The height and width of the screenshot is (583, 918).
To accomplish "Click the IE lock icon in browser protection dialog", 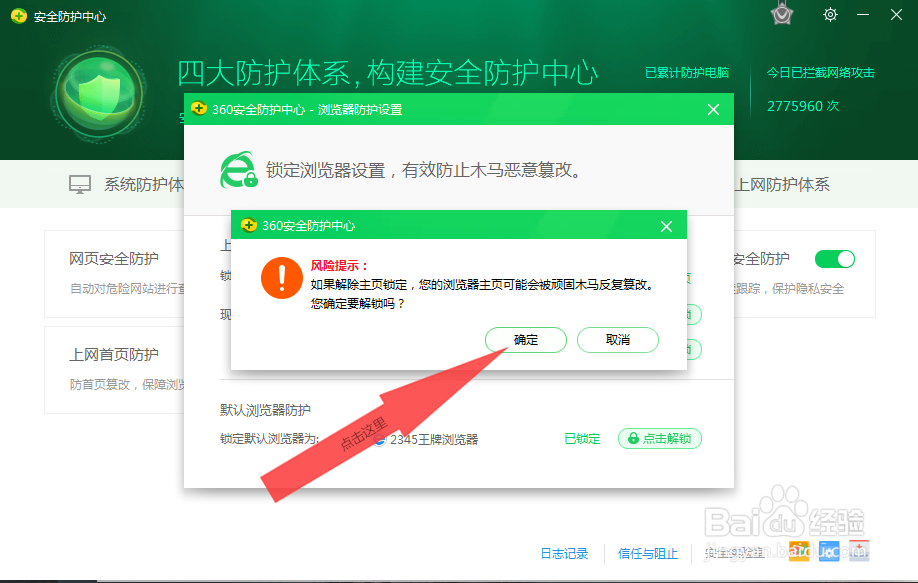I will click(x=239, y=170).
